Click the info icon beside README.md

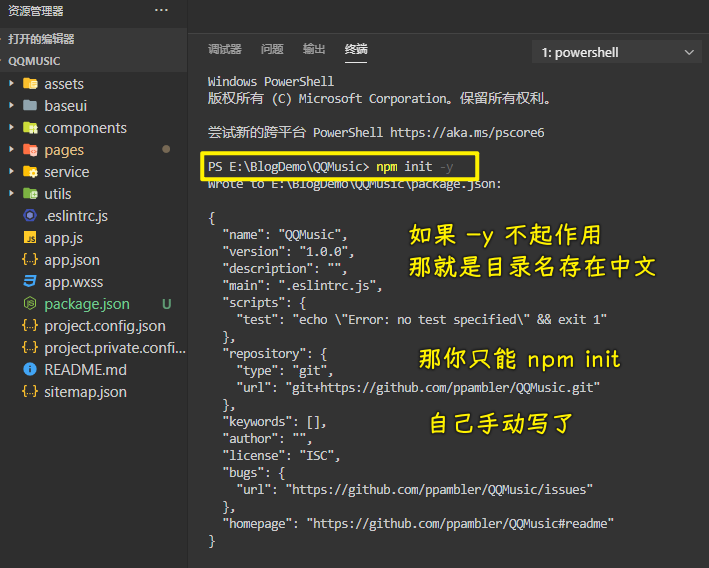pyautogui.click(x=30, y=369)
